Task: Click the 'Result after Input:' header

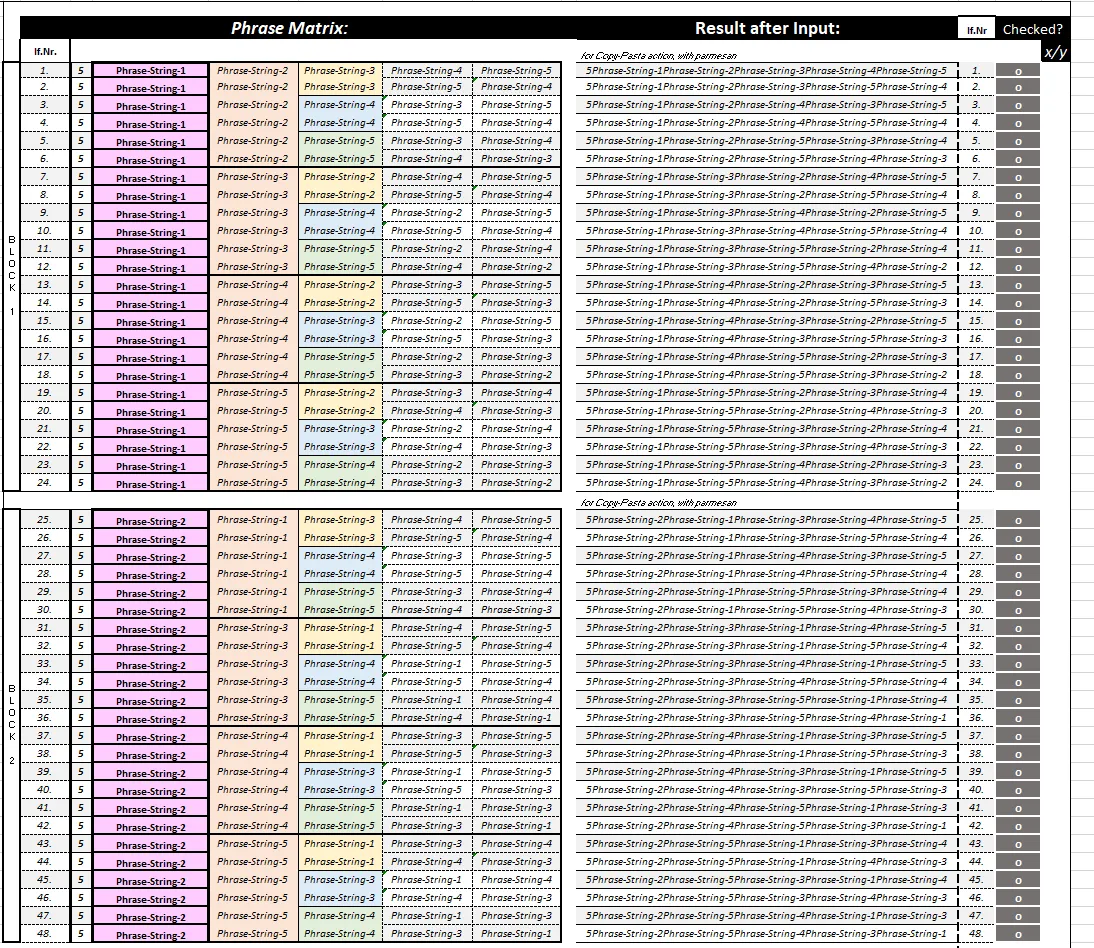Action: 767,28
